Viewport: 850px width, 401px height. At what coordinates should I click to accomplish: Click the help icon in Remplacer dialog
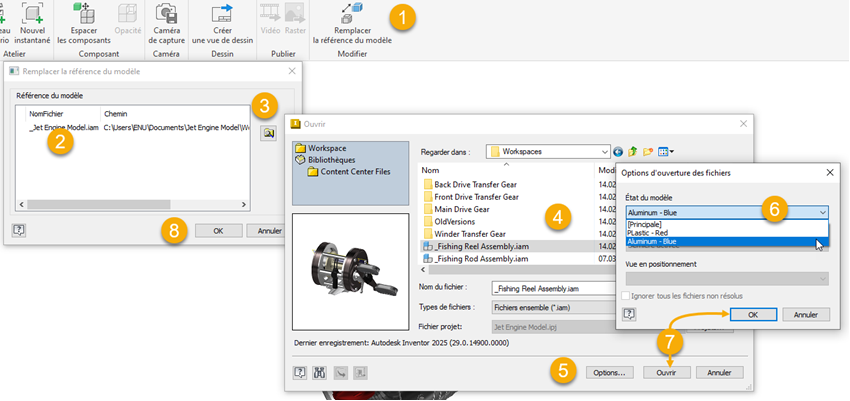[x=18, y=231]
